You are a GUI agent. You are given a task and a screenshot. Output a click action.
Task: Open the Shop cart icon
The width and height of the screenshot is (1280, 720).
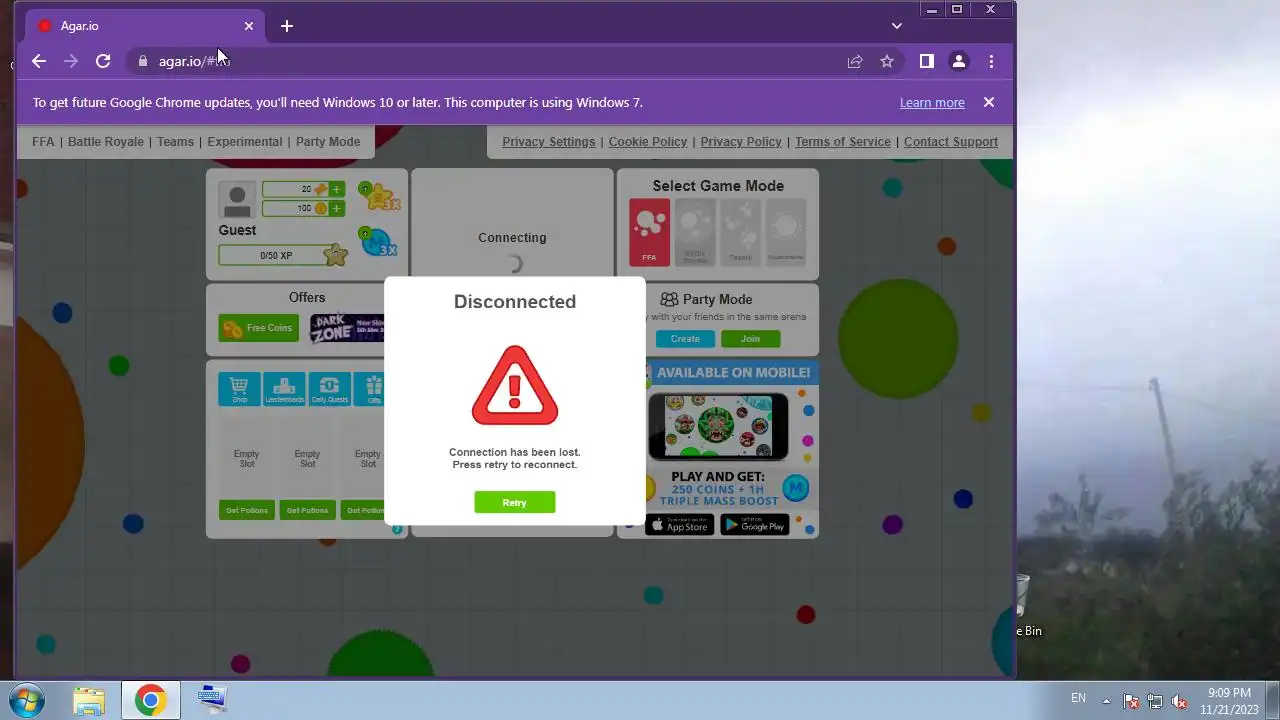239,389
